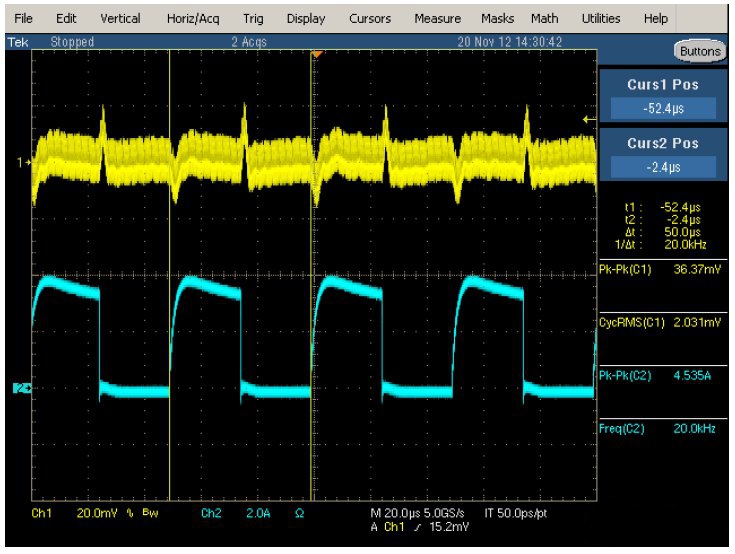Open the Display menu
The height and width of the screenshot is (554, 735).
point(306,18)
